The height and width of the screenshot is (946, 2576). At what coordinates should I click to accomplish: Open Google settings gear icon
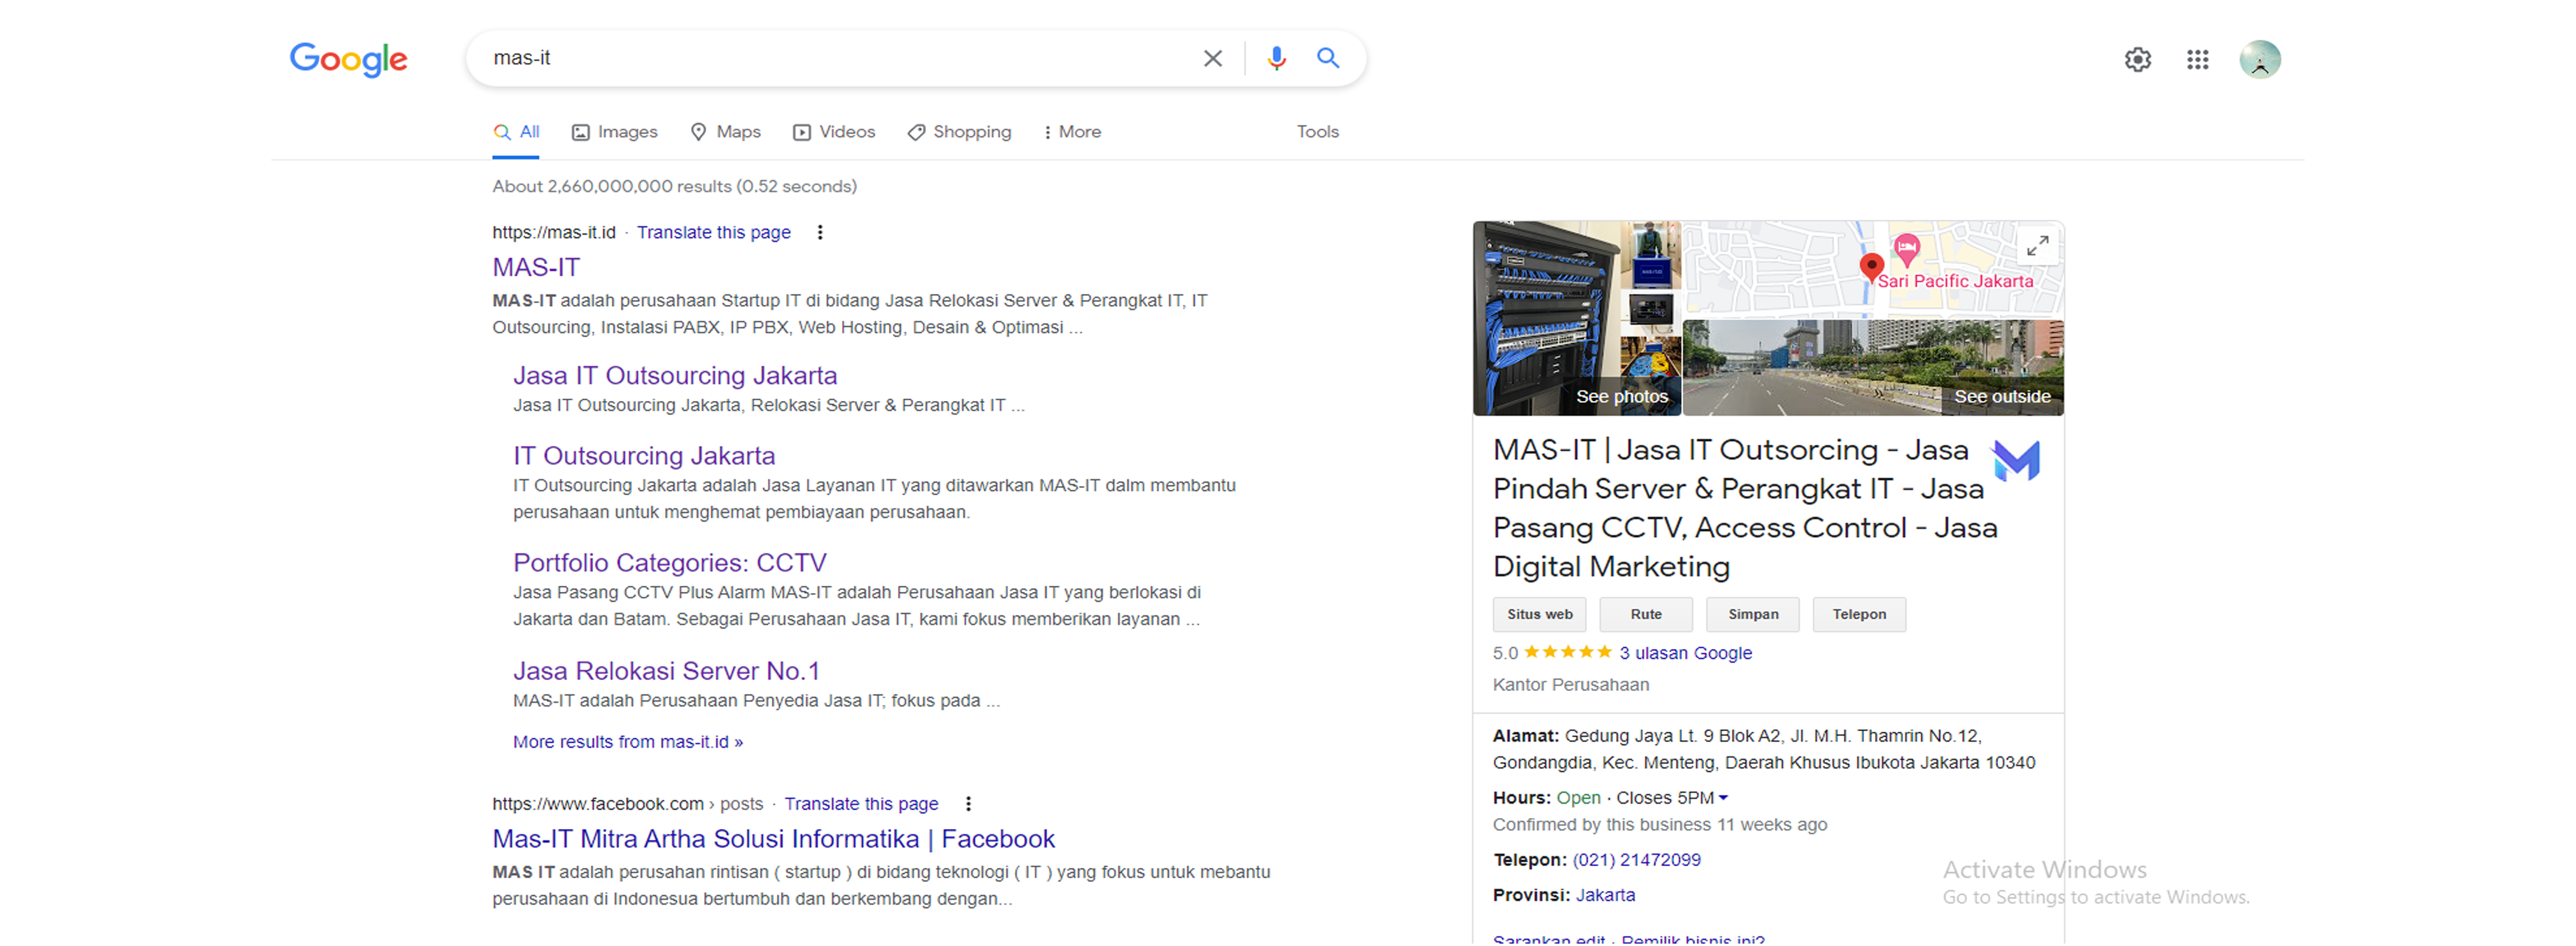2138,60
